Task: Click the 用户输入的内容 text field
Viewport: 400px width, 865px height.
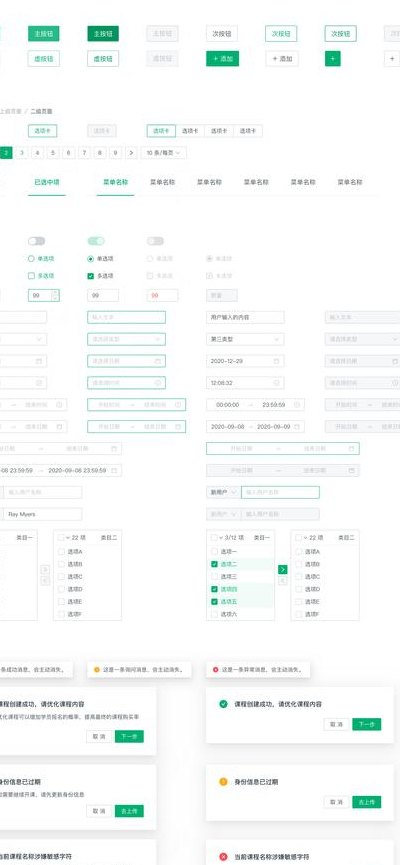Action: click(246, 317)
